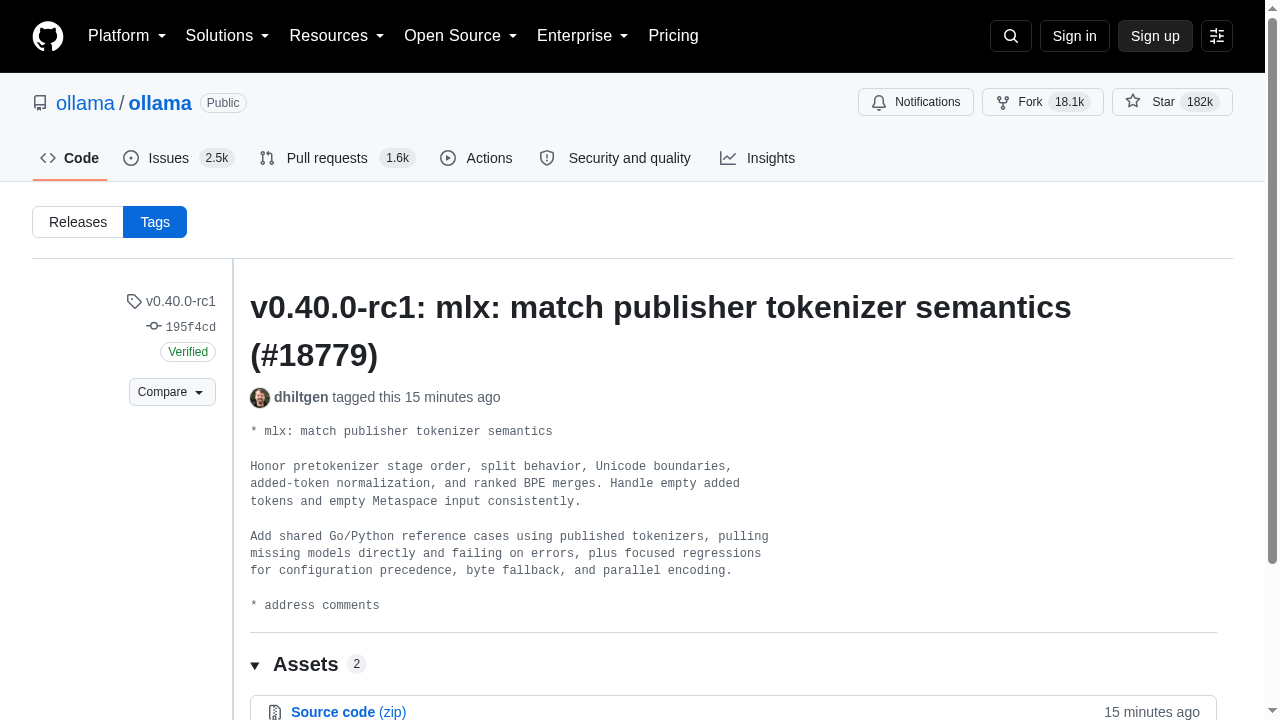Go to GitHub homepage via Octocat logo
The image size is (1280, 720).
[48, 36]
